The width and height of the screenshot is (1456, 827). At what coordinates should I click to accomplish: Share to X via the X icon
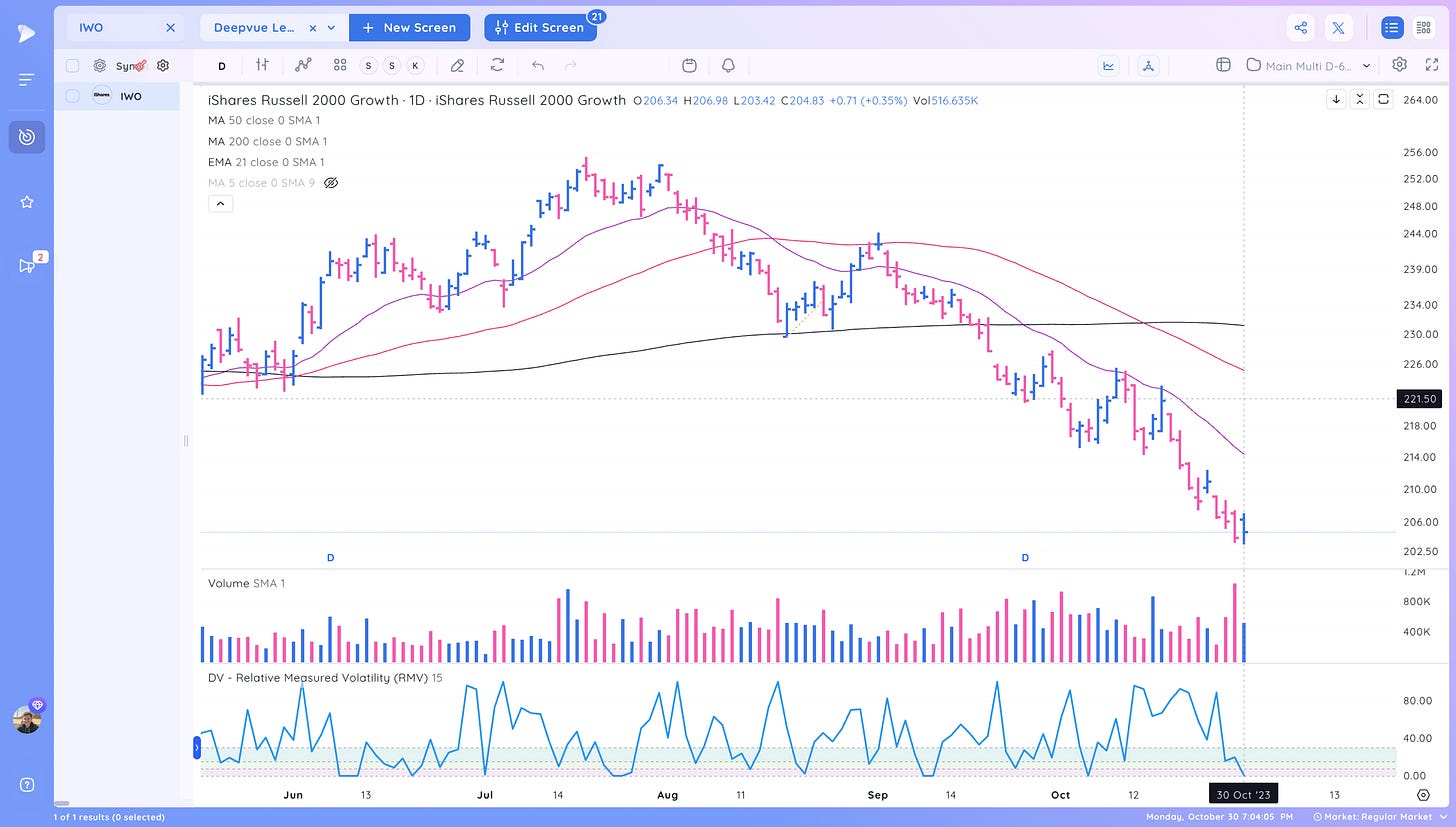[1339, 28]
